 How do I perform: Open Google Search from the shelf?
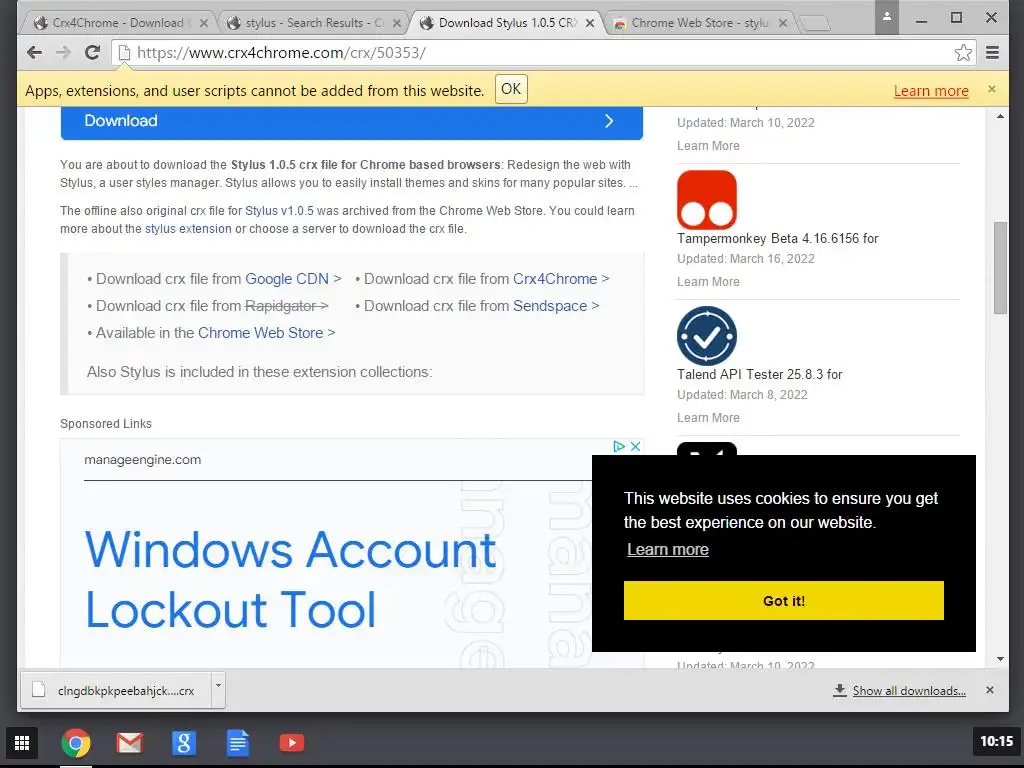coord(184,743)
